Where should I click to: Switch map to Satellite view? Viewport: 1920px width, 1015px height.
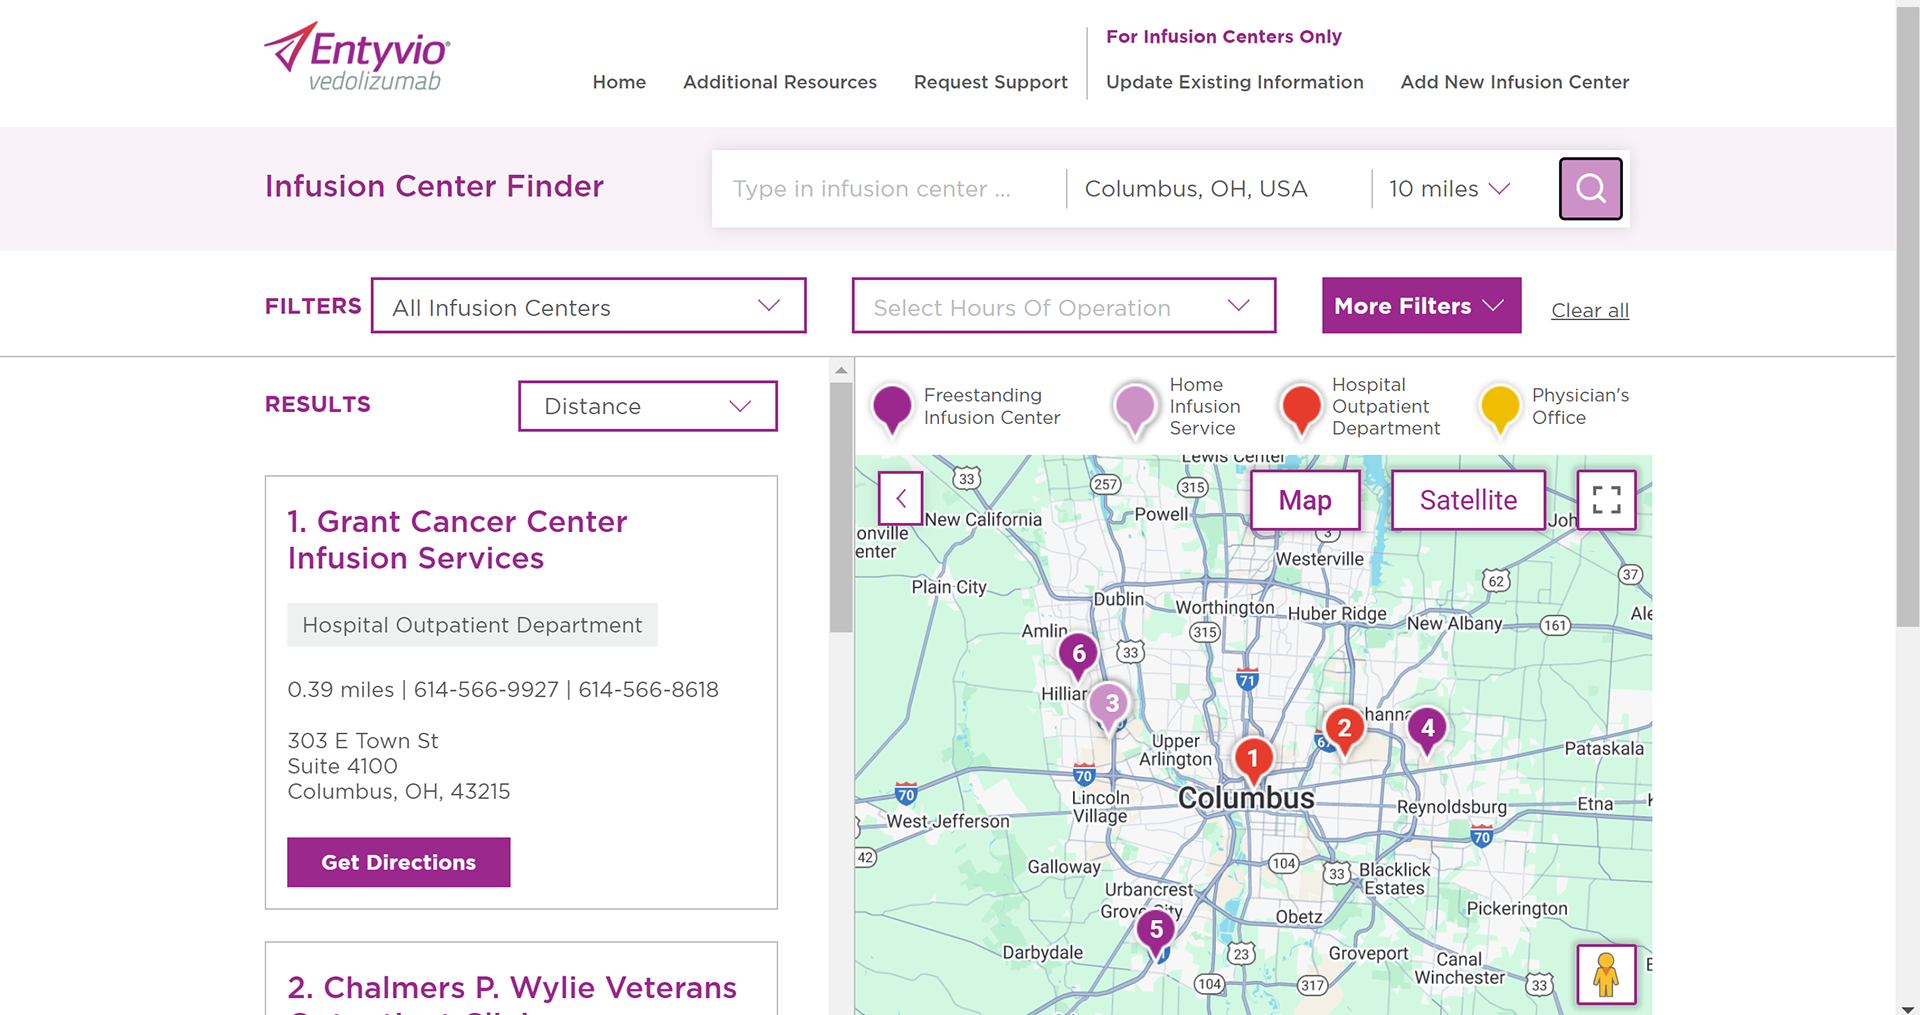pyautogui.click(x=1468, y=500)
